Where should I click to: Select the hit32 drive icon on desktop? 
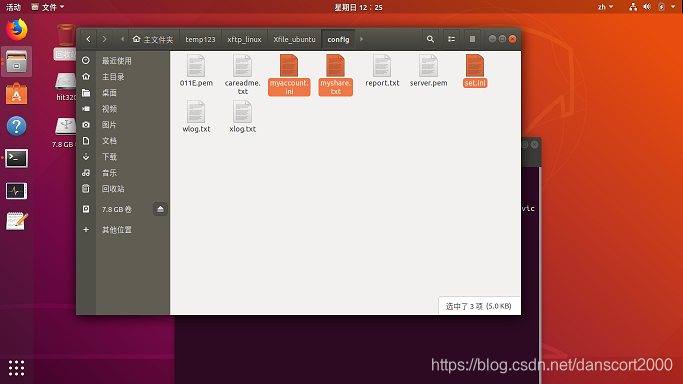click(66, 82)
